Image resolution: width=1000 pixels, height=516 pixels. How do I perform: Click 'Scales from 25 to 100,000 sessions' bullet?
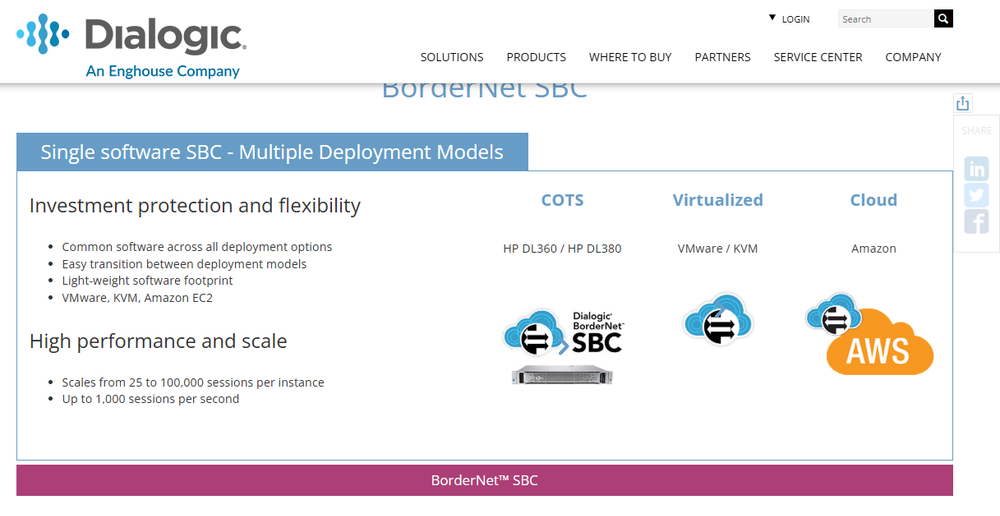[x=193, y=383]
